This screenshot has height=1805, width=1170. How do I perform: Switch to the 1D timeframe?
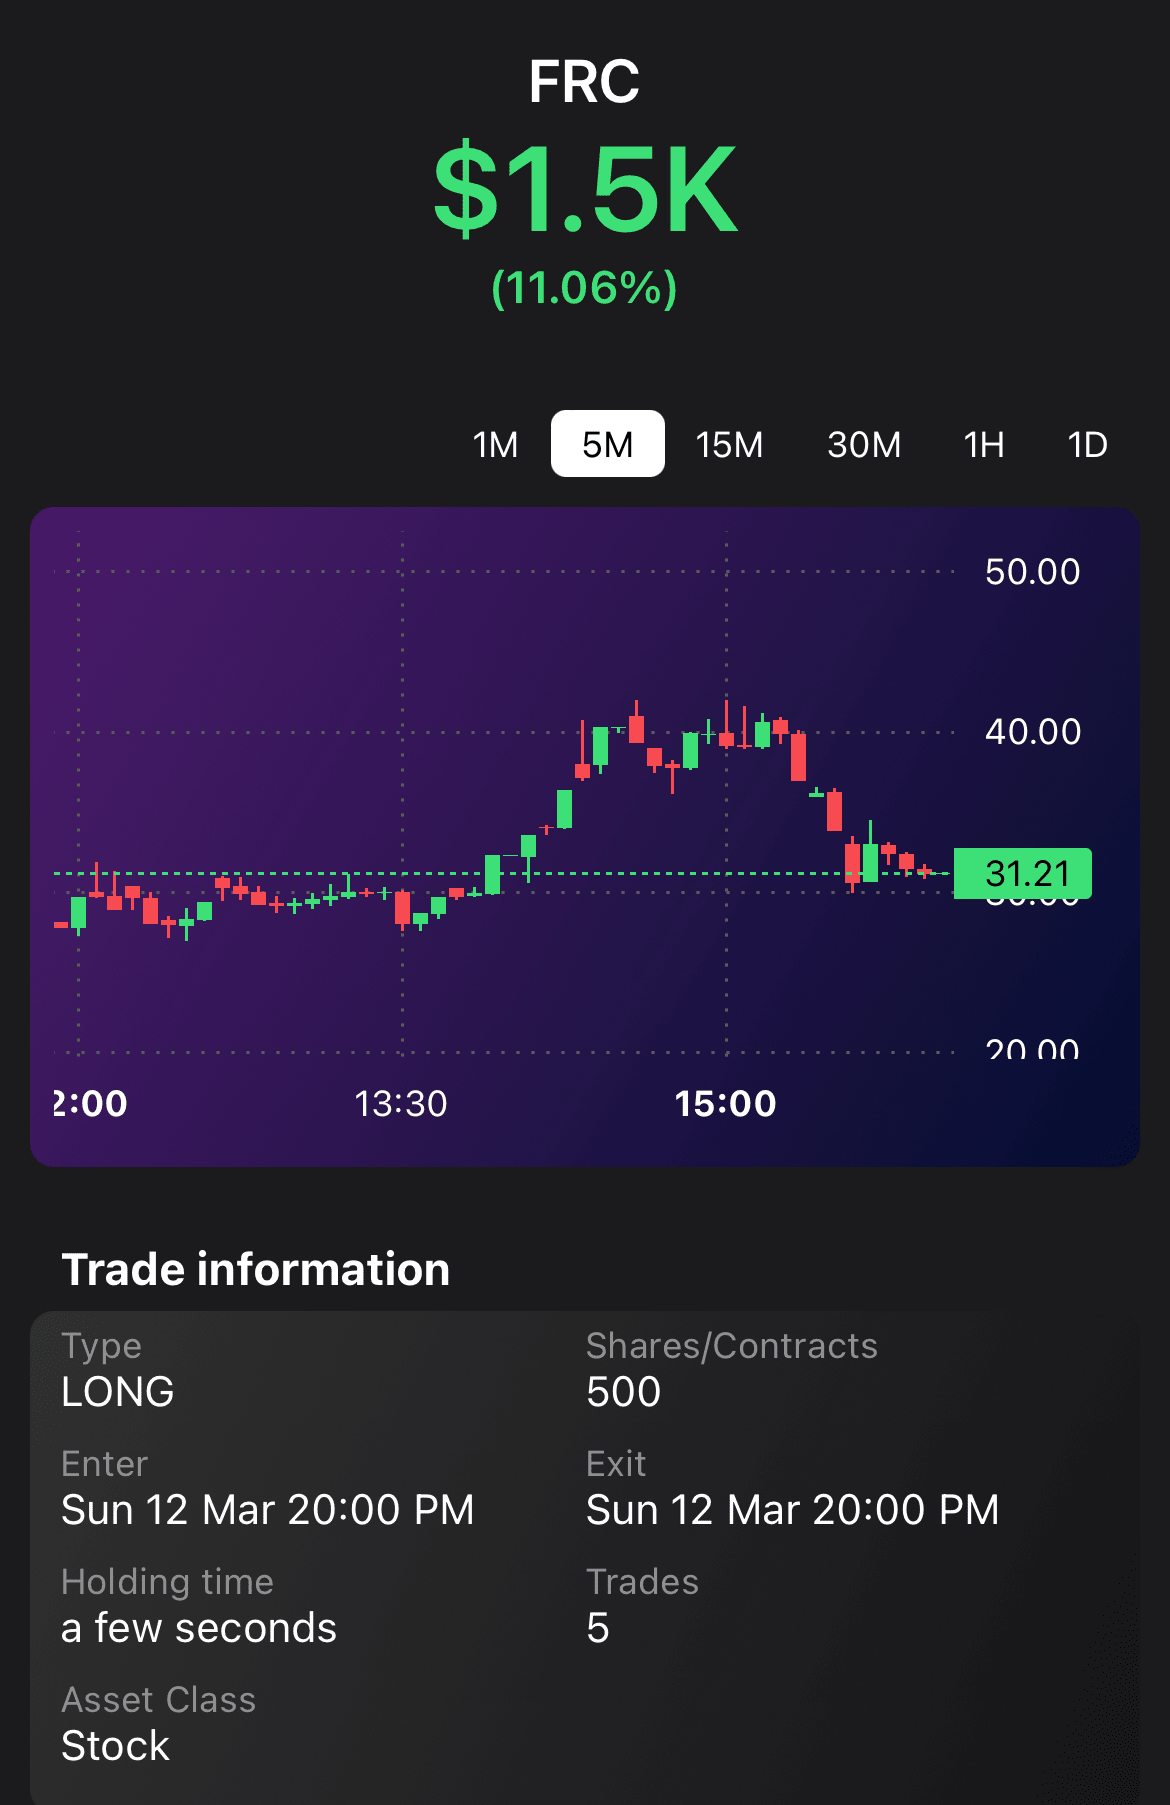(1087, 444)
